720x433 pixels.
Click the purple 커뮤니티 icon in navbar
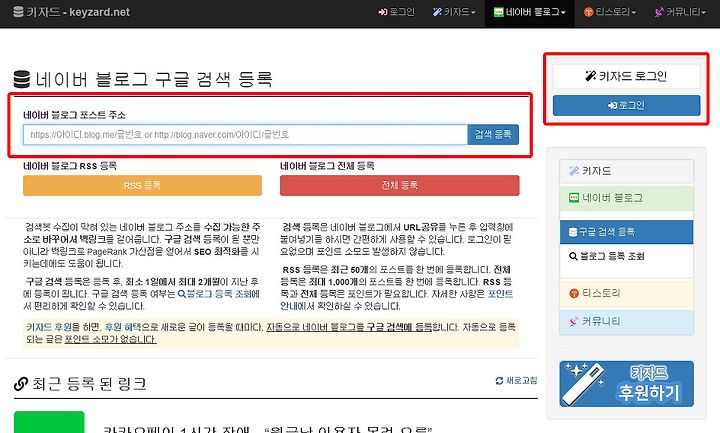click(659, 12)
